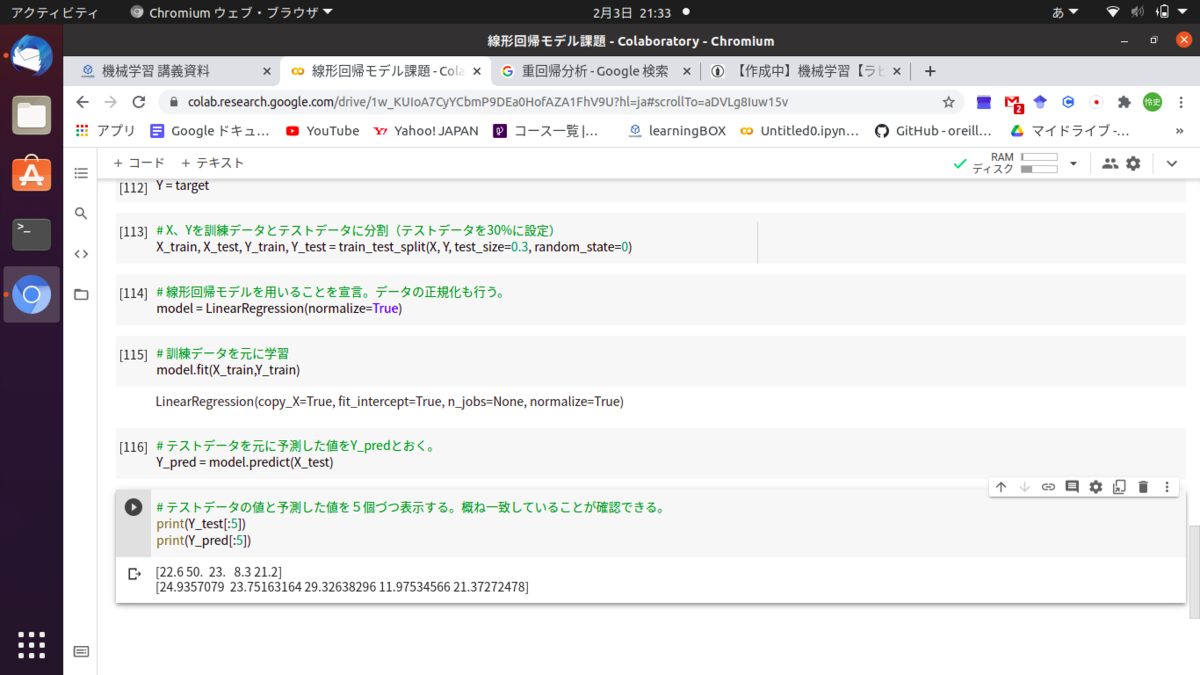Add a comment to the cell
Viewport: 1200px width, 675px height.
1072,487
